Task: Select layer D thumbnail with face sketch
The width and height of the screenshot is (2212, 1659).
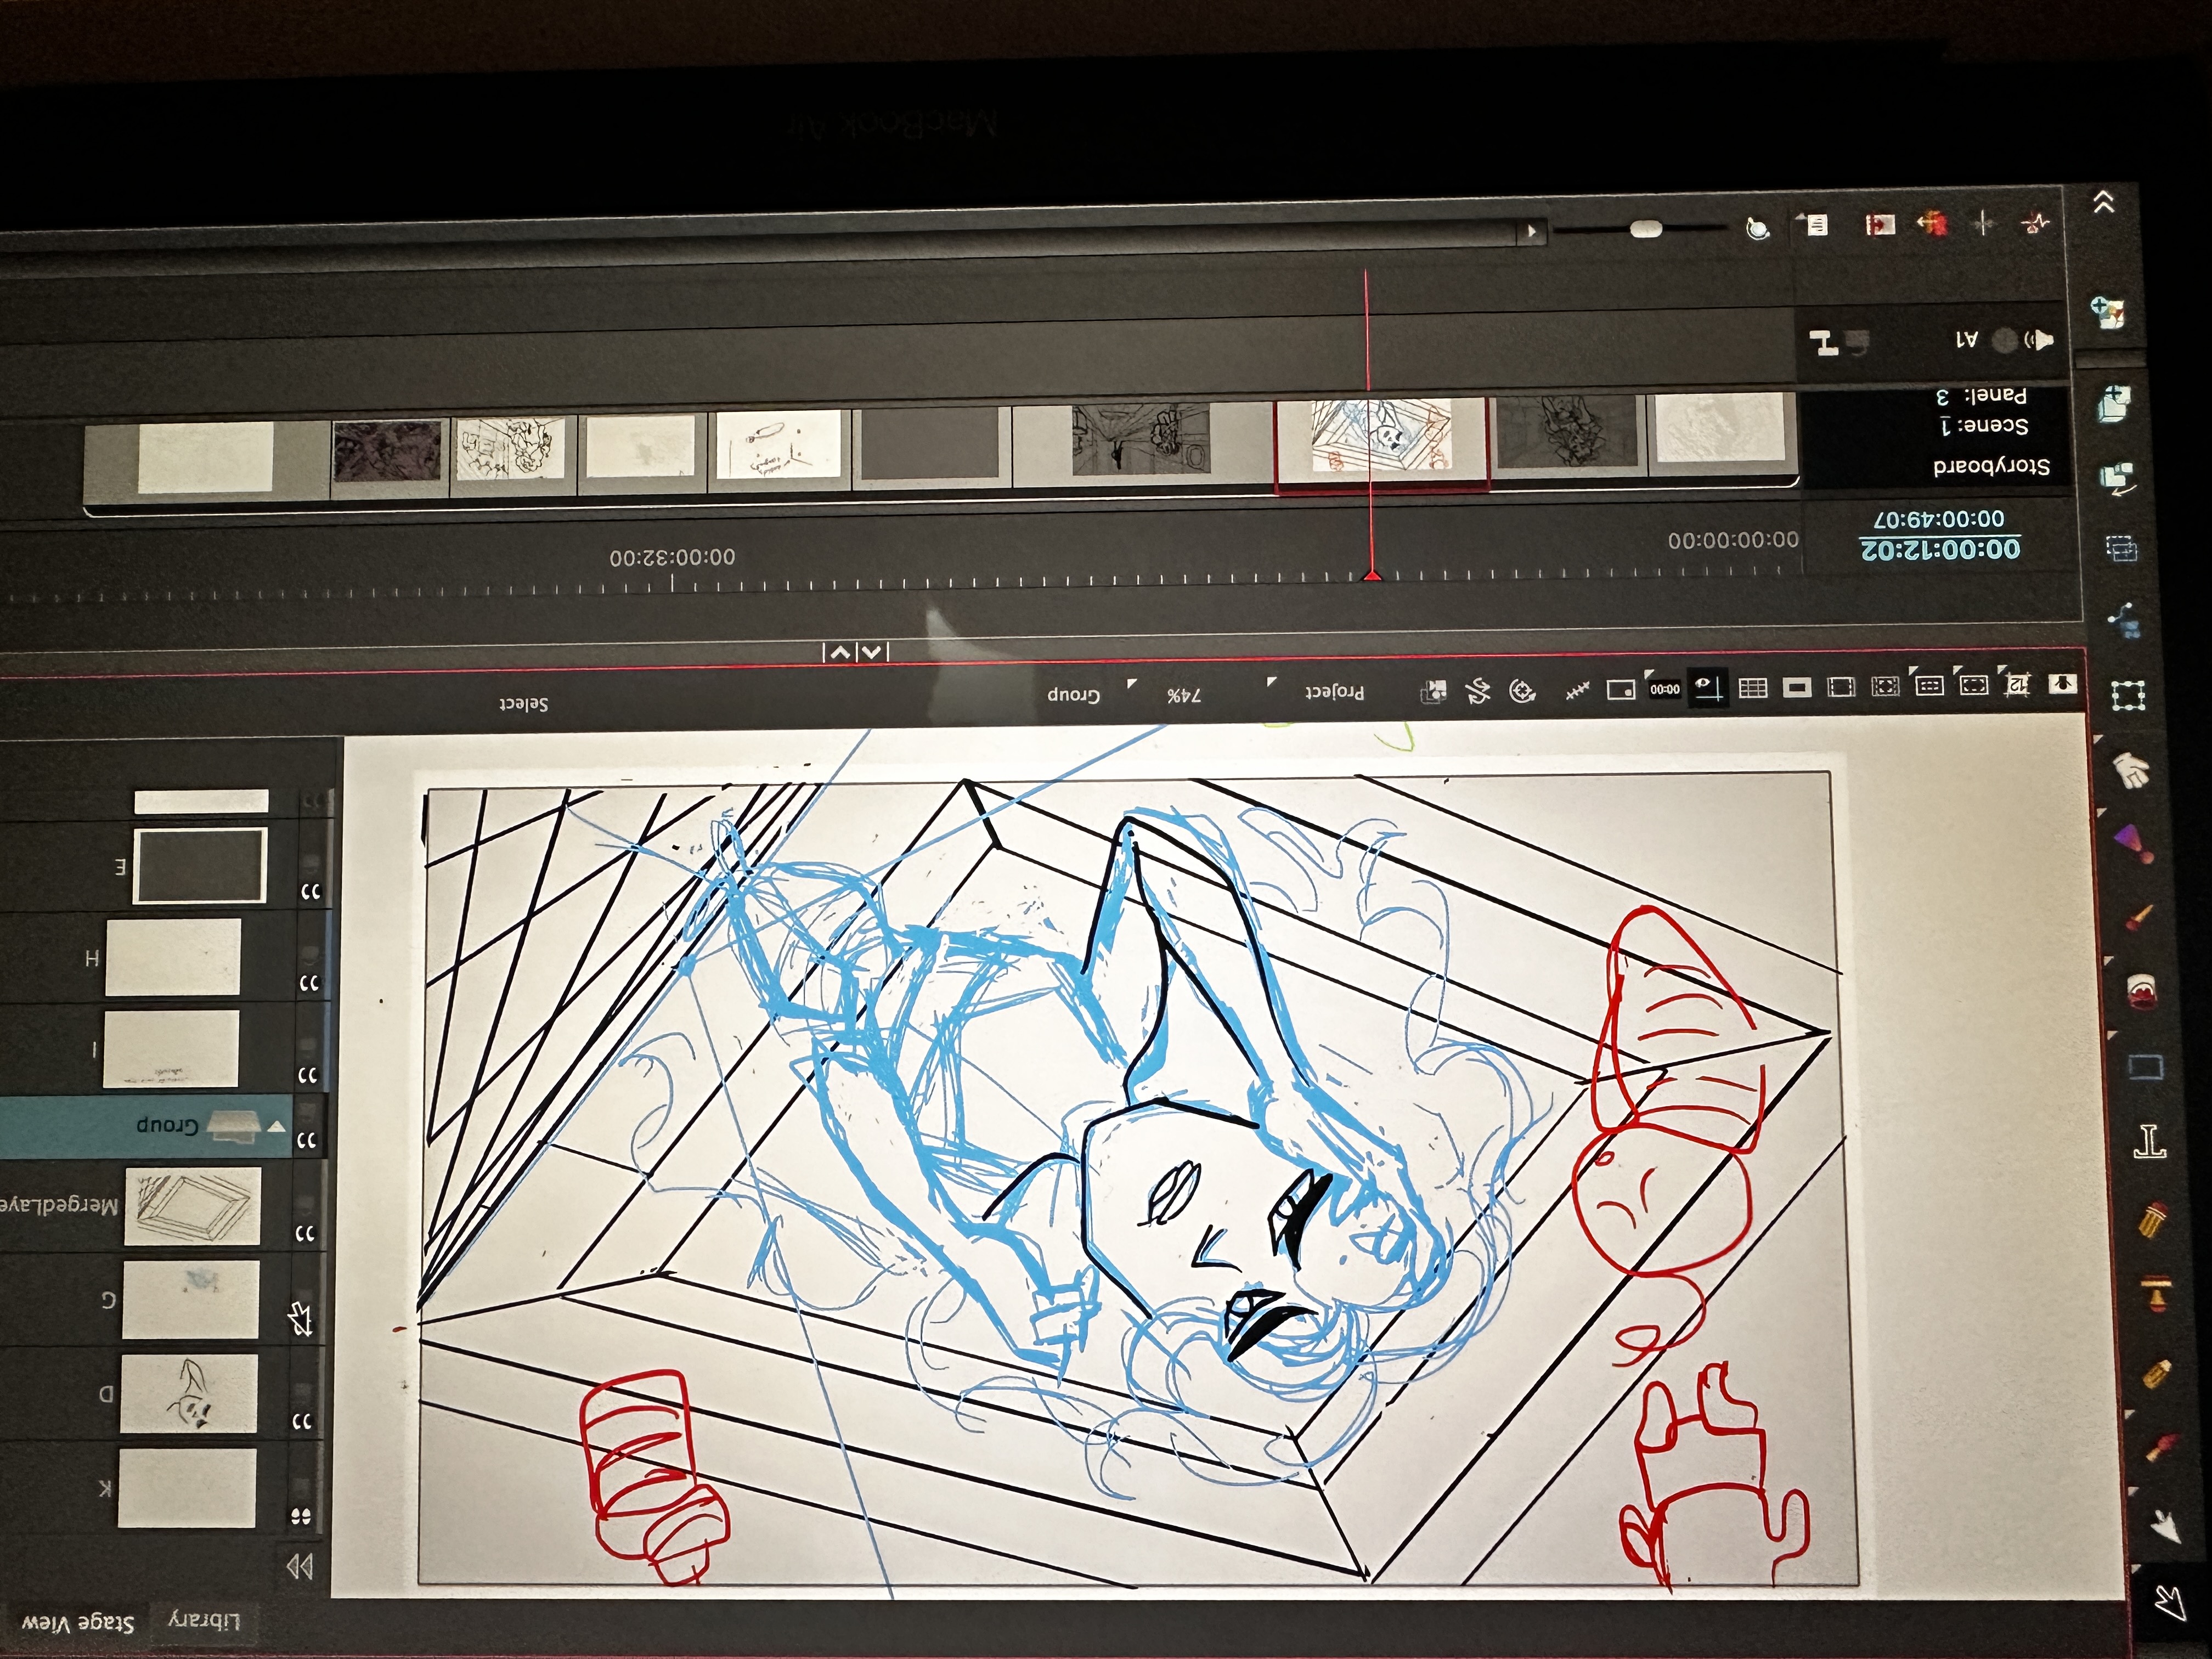Action: tap(188, 1394)
